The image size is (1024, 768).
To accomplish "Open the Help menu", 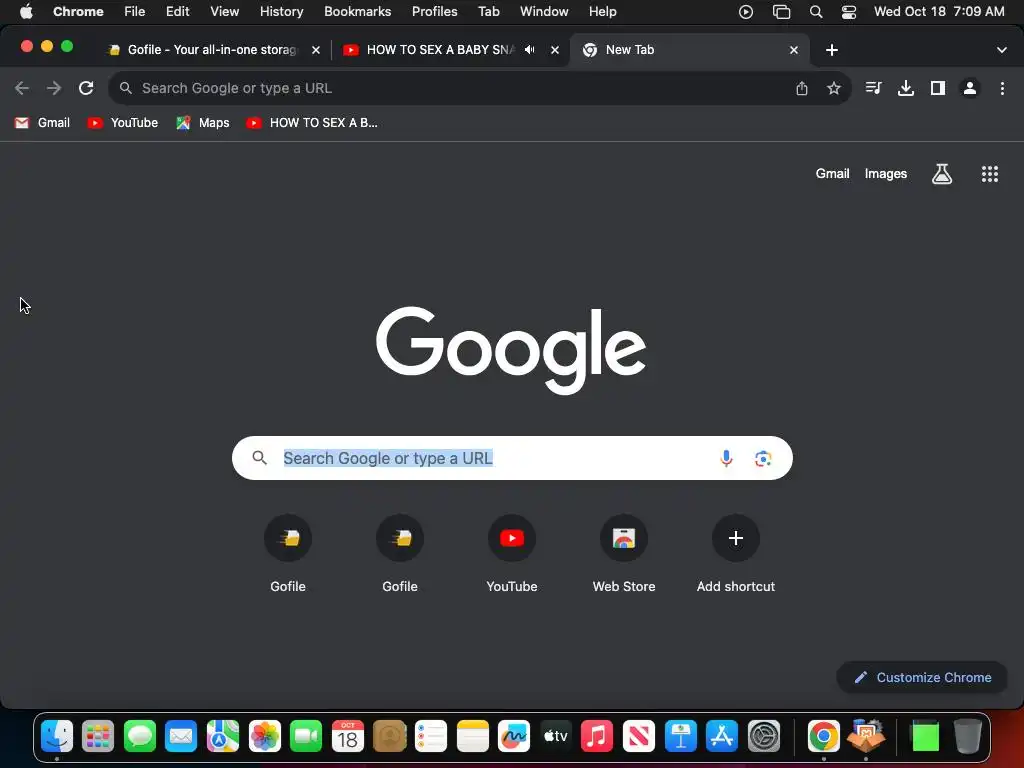I will 602,12.
